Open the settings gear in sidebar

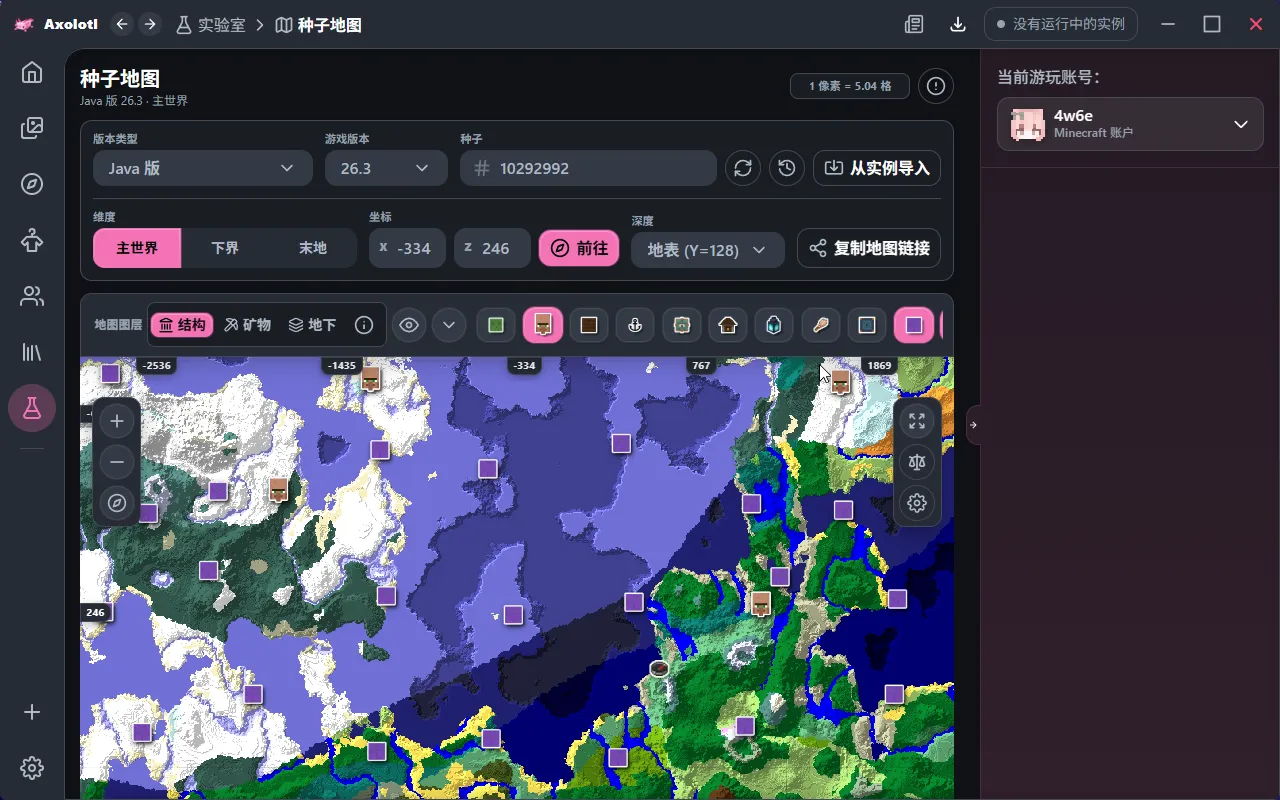pos(32,768)
